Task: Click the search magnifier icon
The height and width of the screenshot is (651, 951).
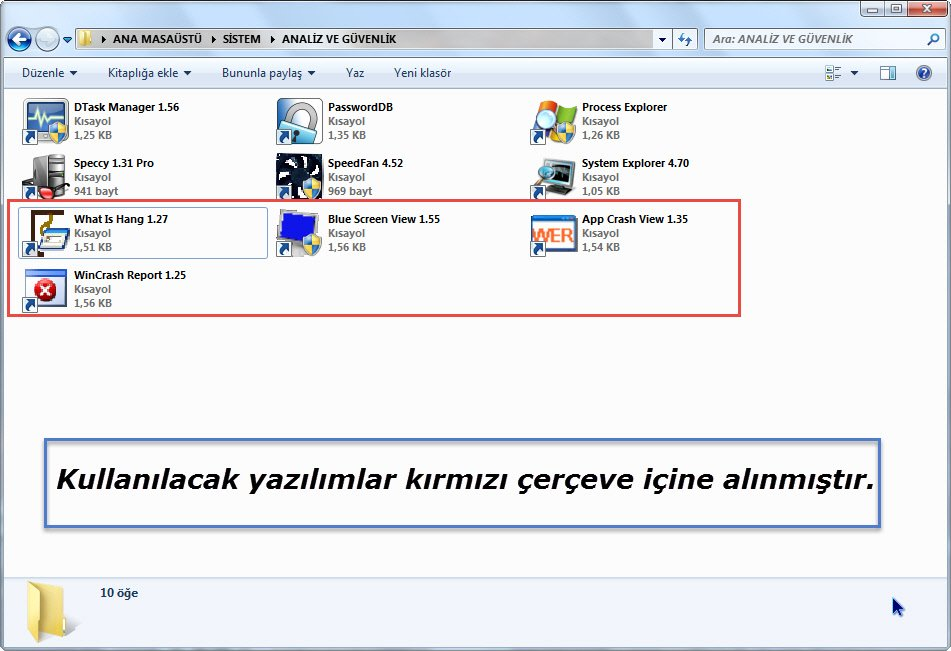Action: (933, 39)
